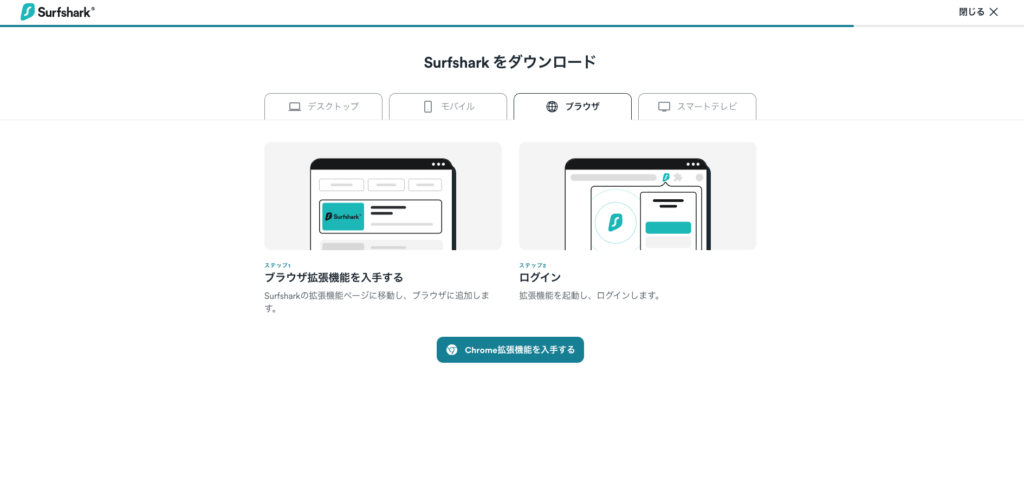This screenshot has width=1024, height=490.
Task: Close the download page with 閉じる
Action: point(978,12)
